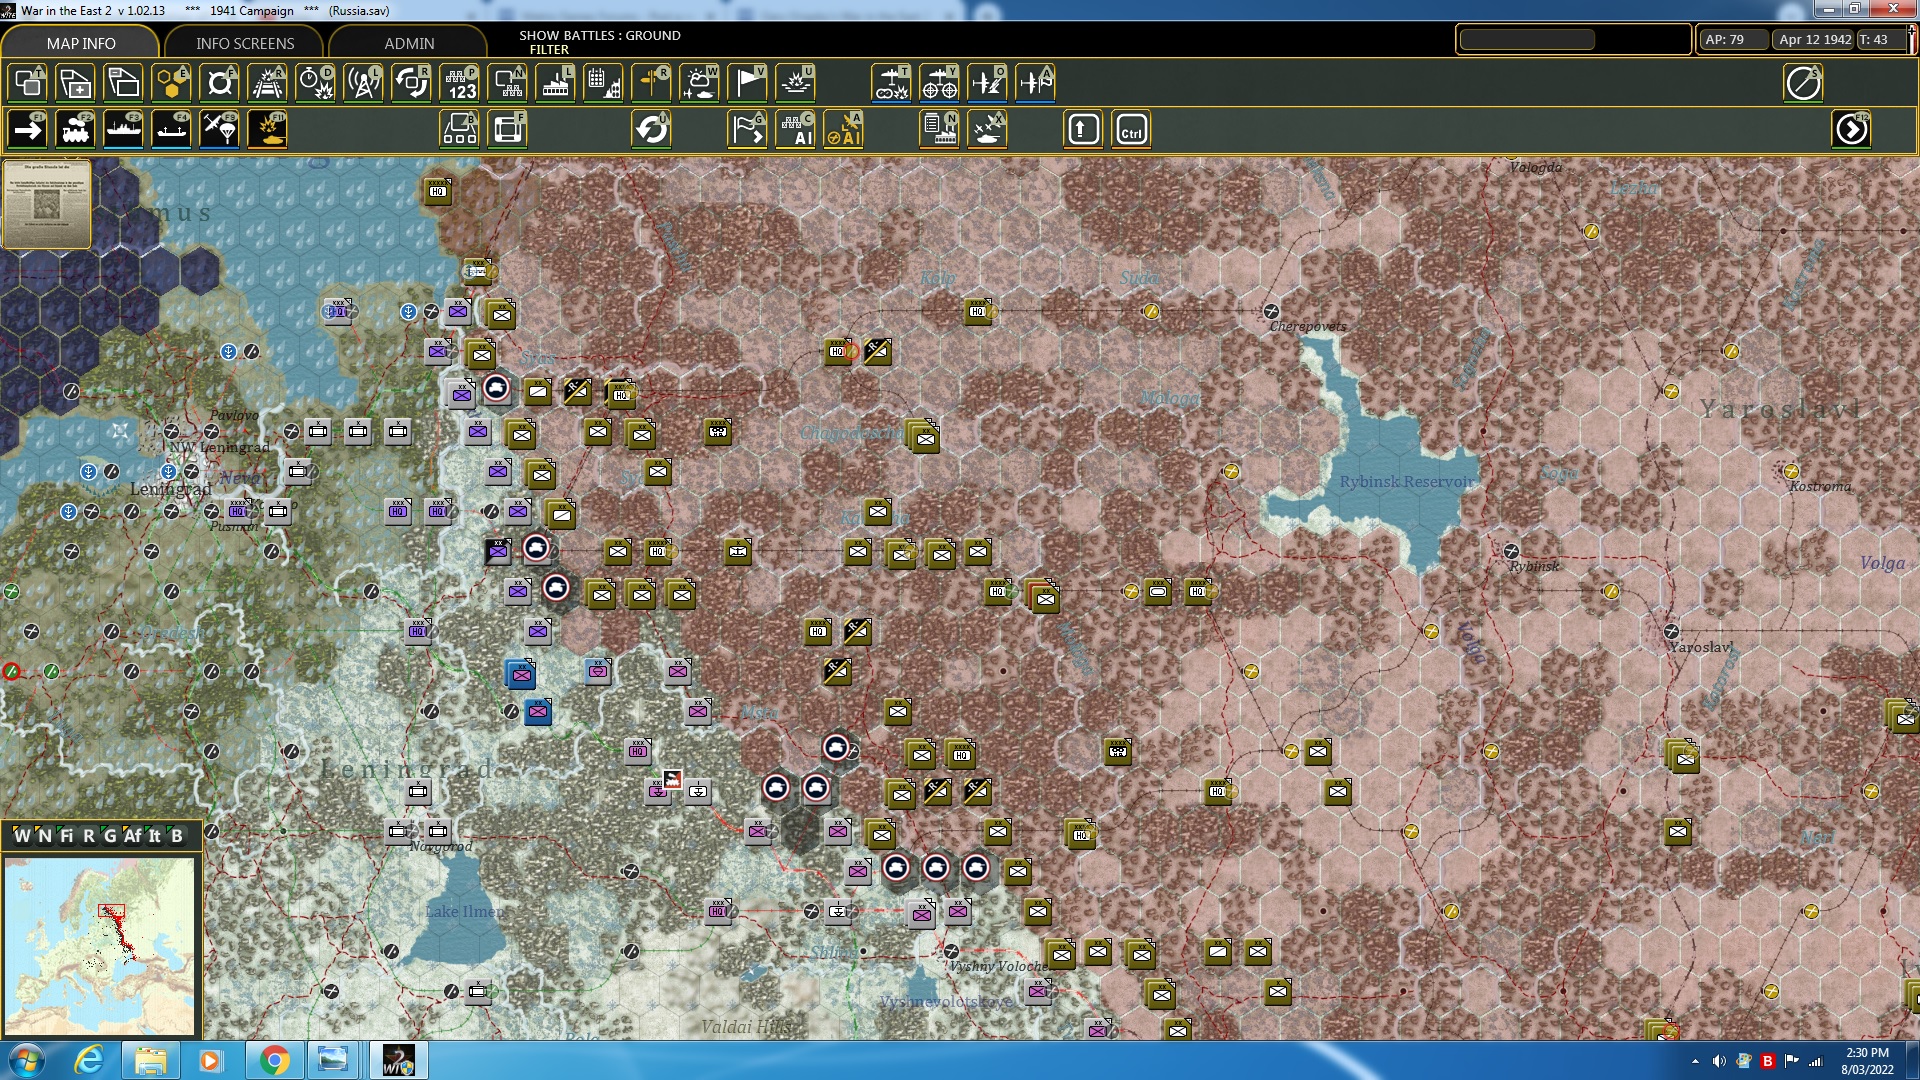Image resolution: width=1920 pixels, height=1080 pixels.
Task: Click the plane with flag icon (A)
Action: 1035,83
